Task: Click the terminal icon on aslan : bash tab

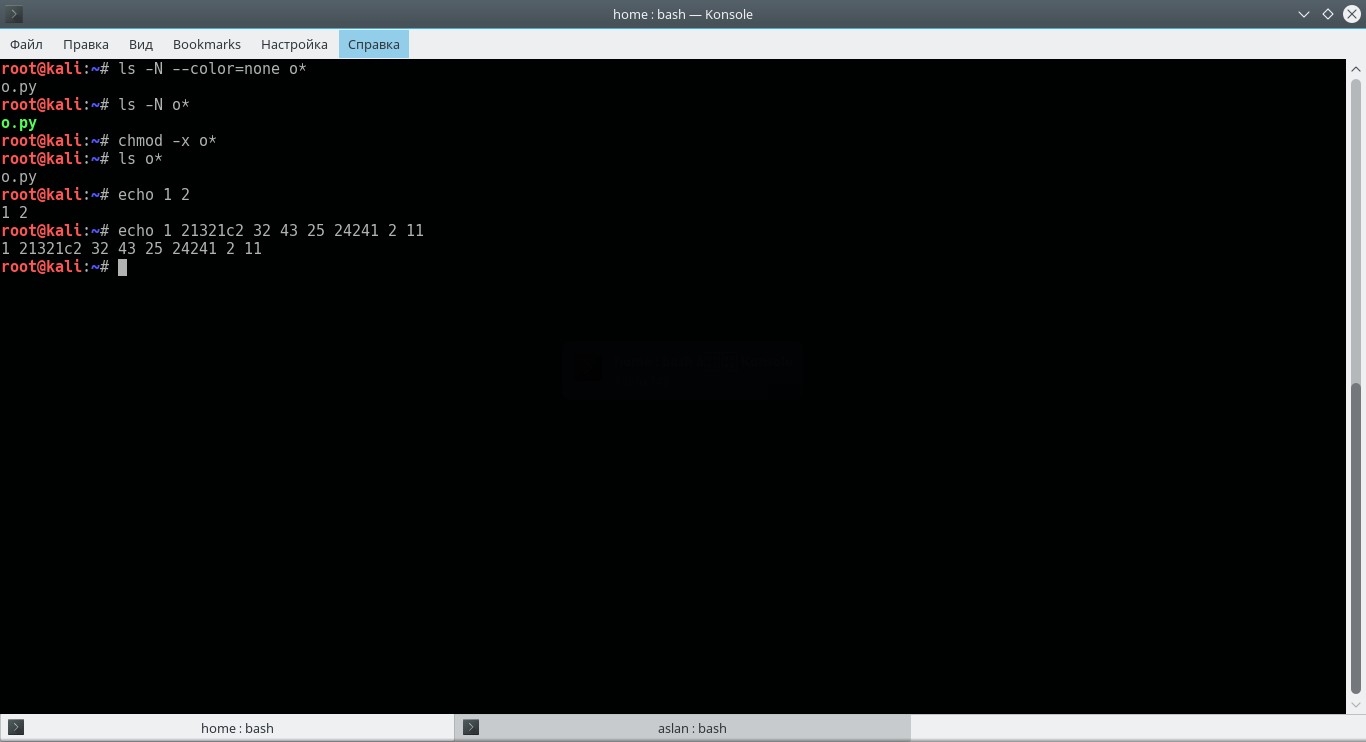Action: pos(471,728)
